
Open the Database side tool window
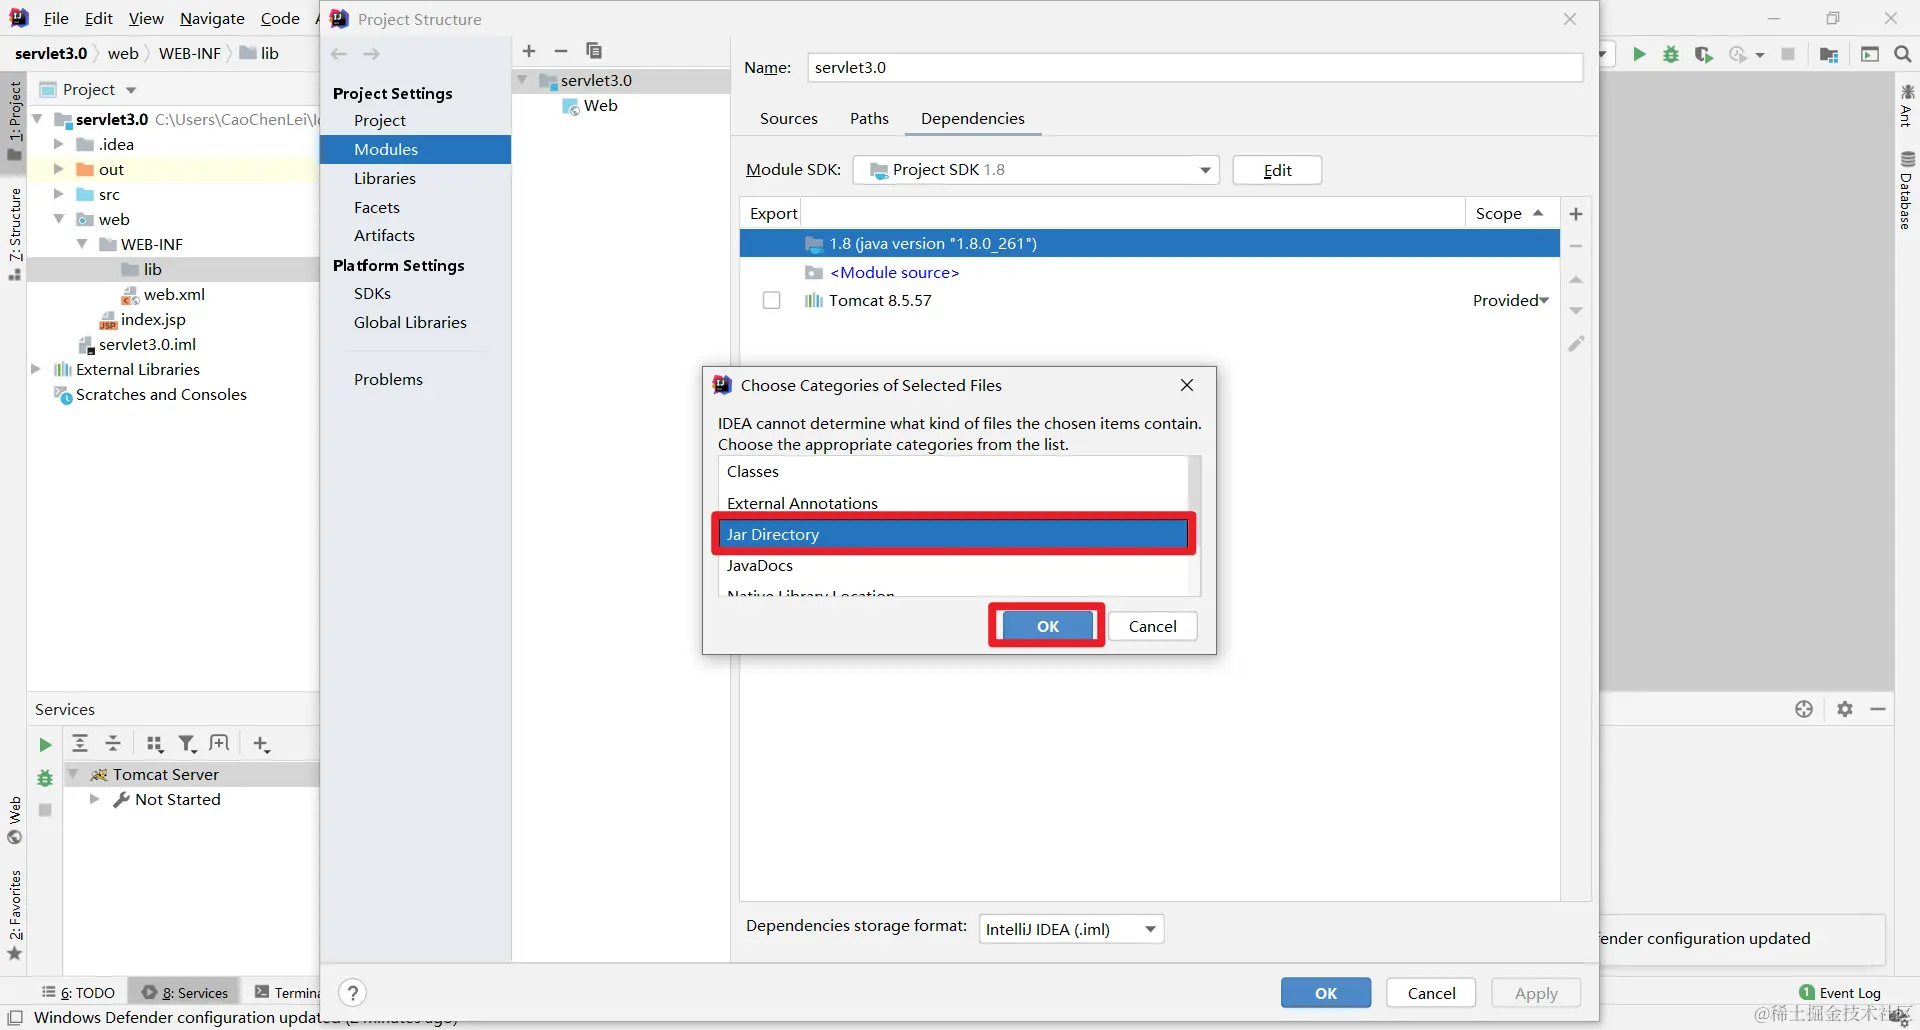[x=1907, y=191]
